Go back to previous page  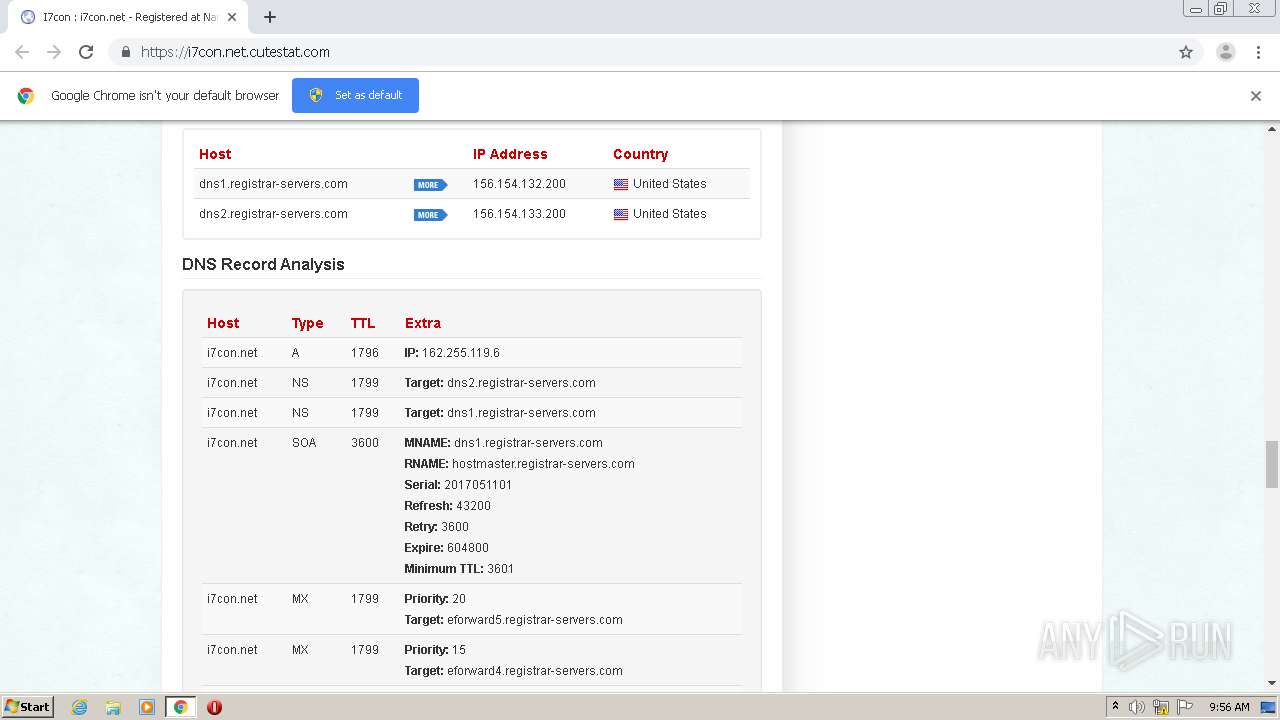pos(22,52)
